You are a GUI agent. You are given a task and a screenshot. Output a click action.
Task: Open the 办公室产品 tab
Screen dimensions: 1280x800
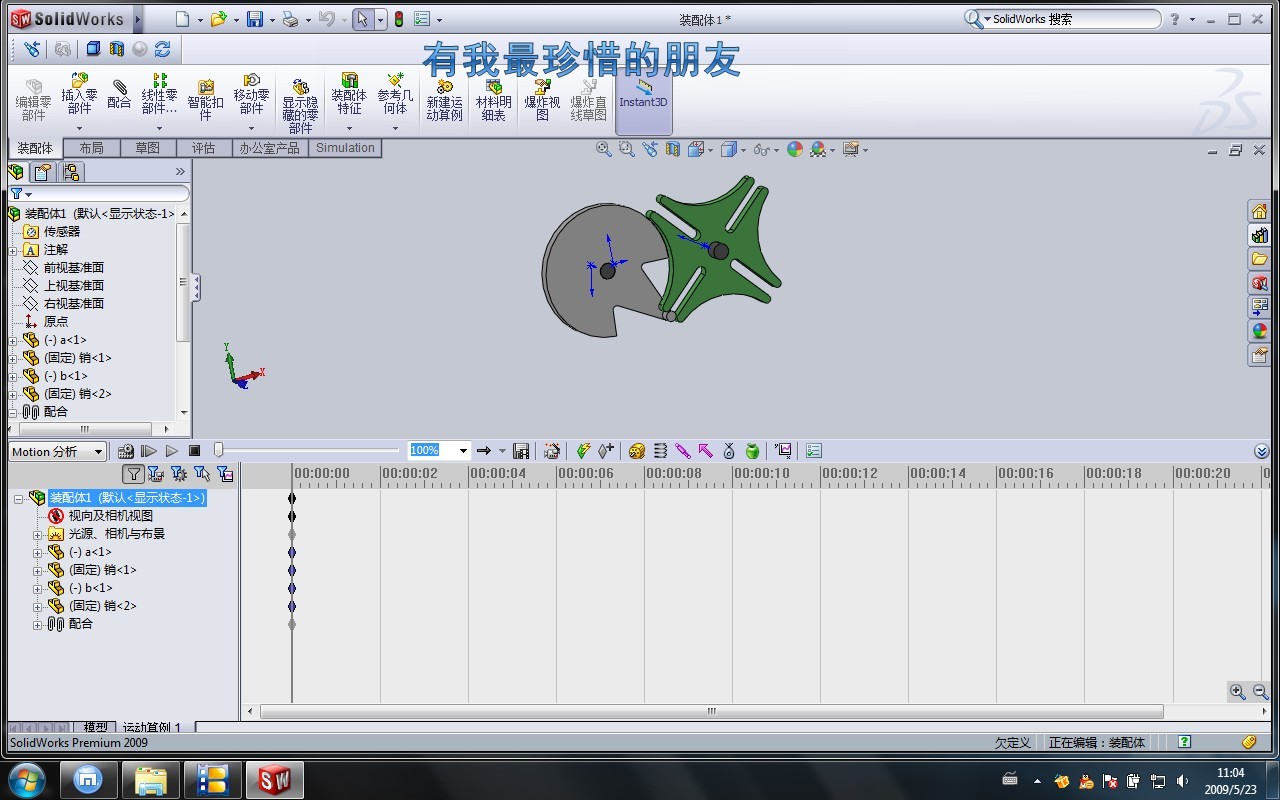coord(269,148)
